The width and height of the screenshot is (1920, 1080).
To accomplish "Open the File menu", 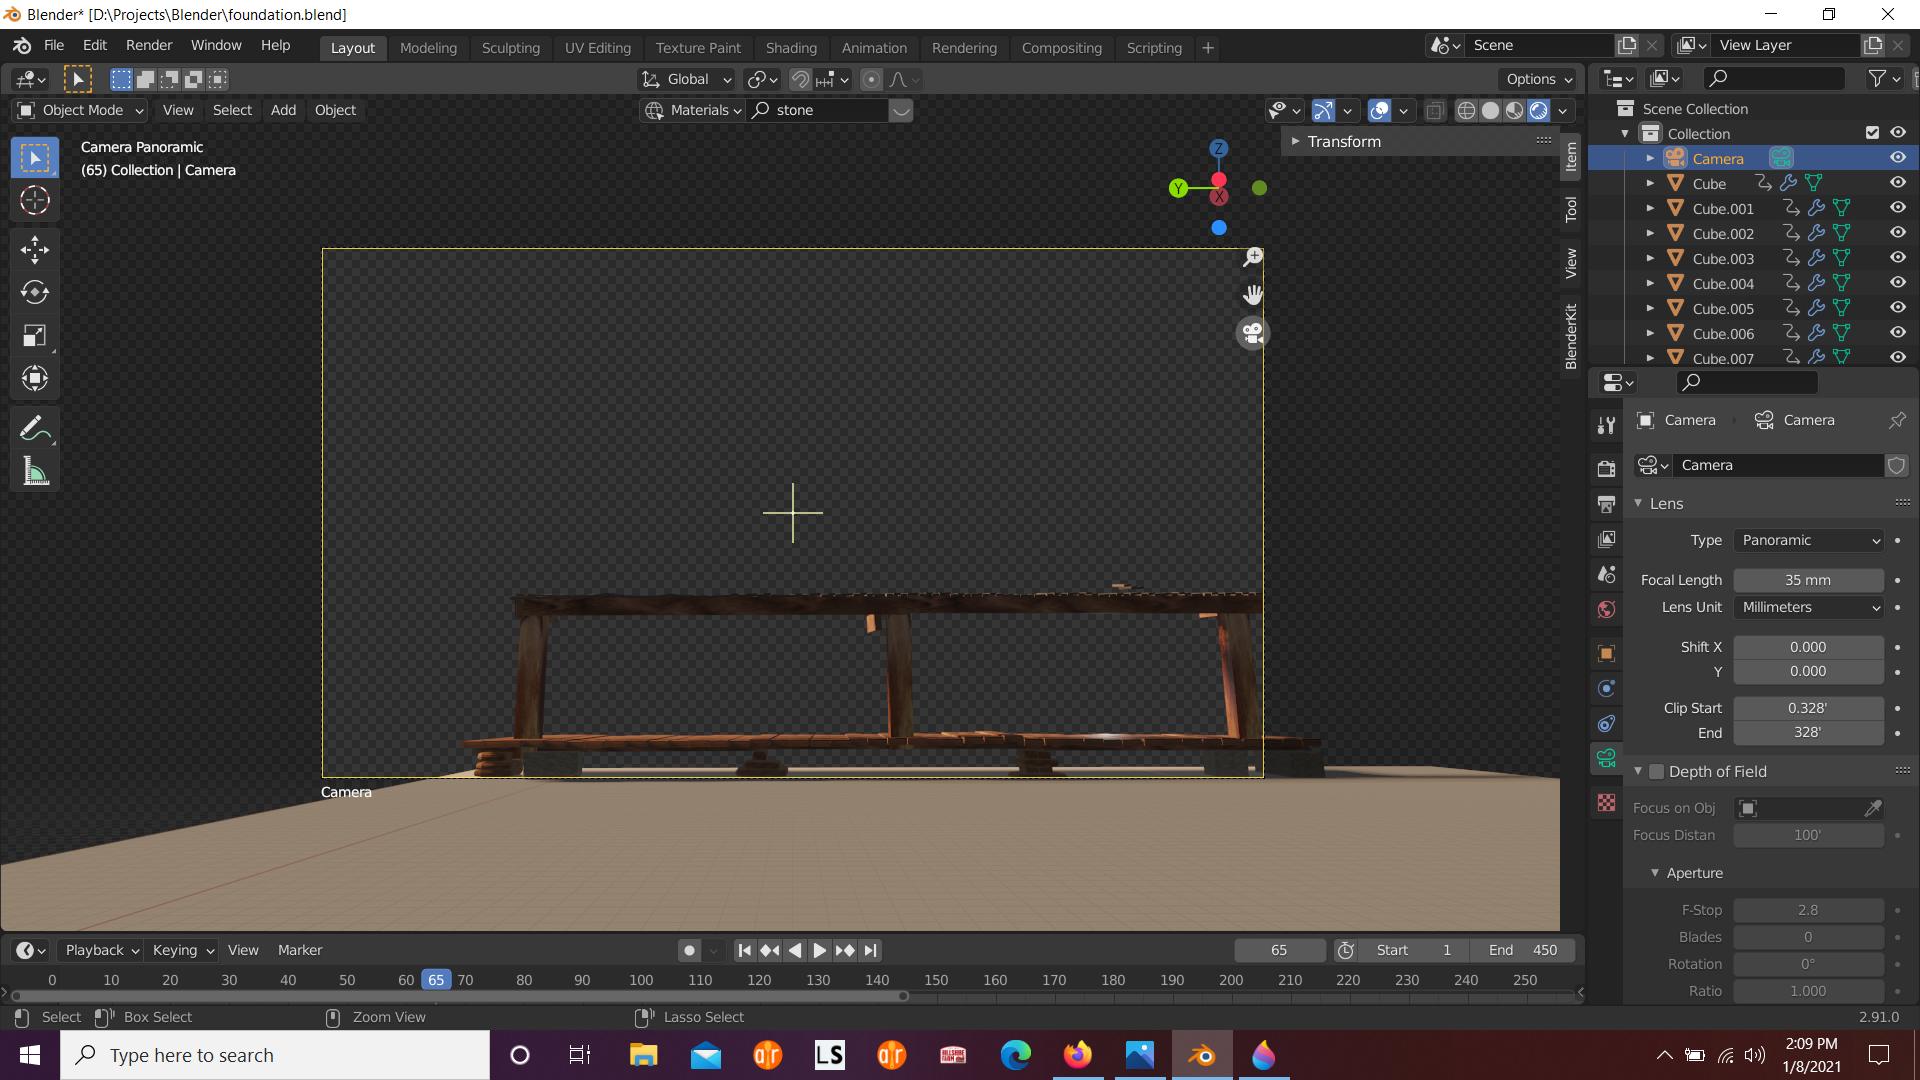I will [54, 46].
